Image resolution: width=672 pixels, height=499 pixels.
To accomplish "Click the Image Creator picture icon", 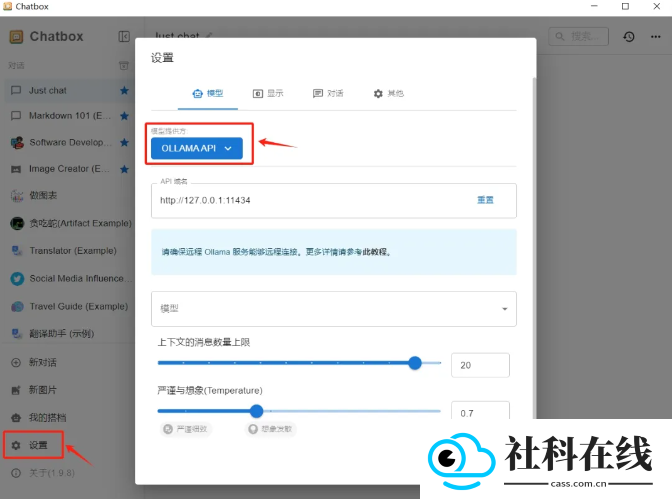I will click(16, 169).
